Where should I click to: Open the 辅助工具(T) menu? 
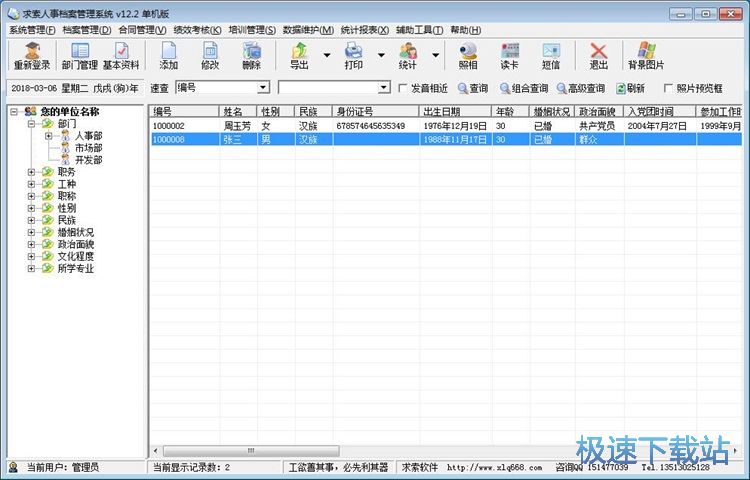click(x=419, y=30)
